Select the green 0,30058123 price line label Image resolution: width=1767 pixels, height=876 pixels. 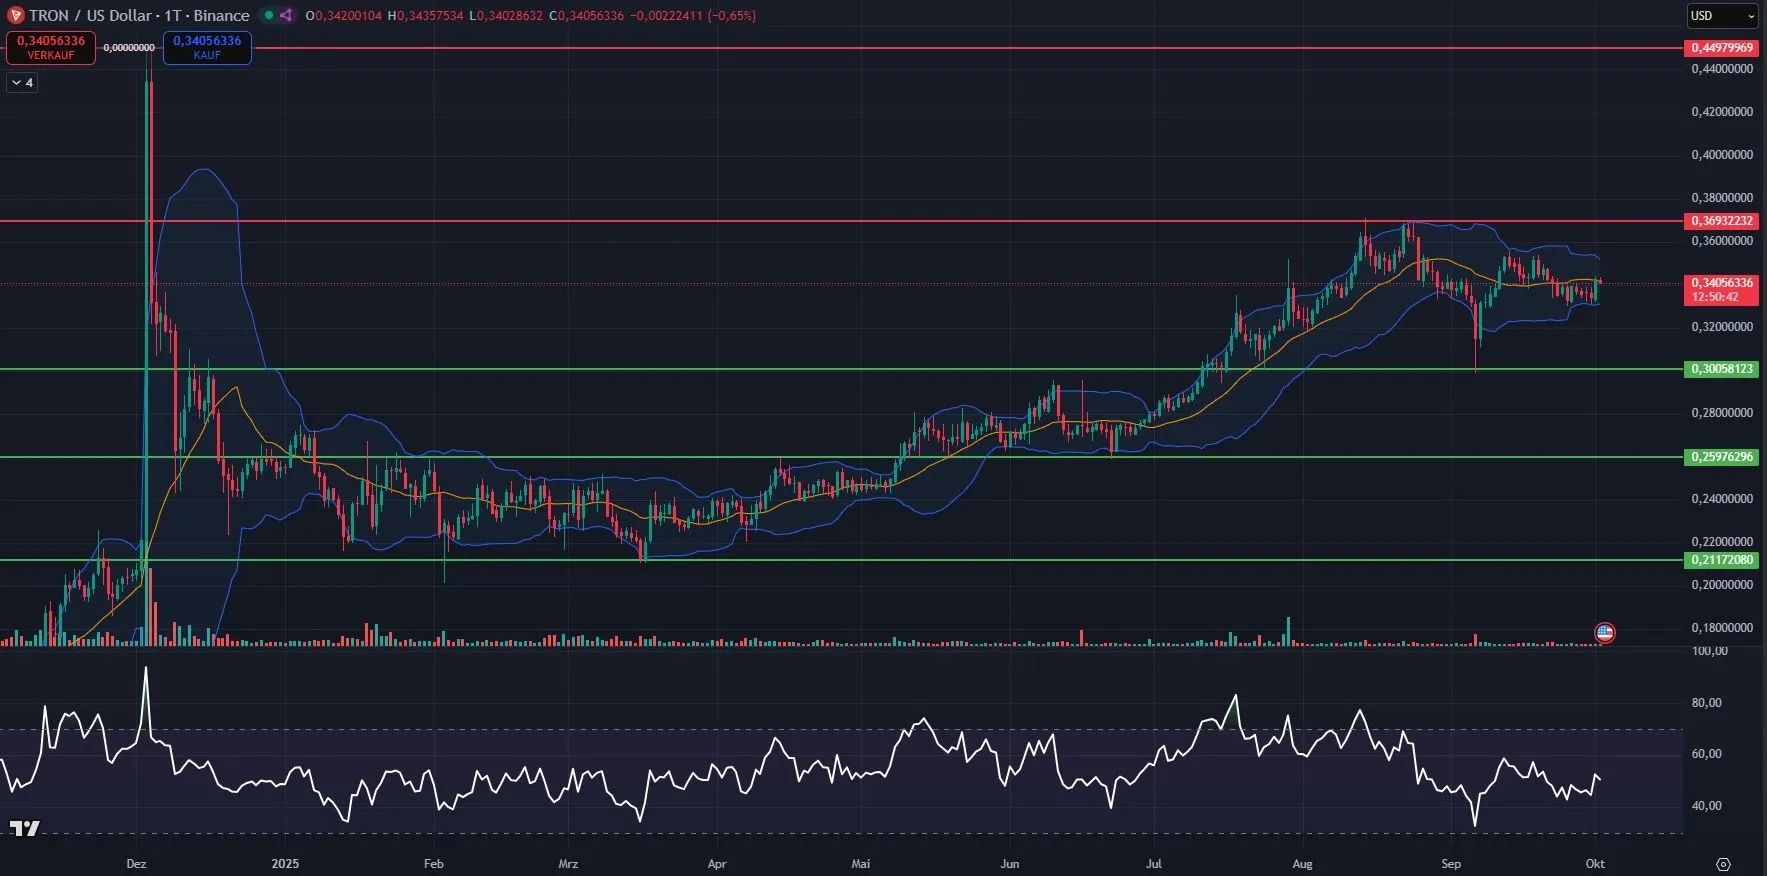click(1722, 369)
